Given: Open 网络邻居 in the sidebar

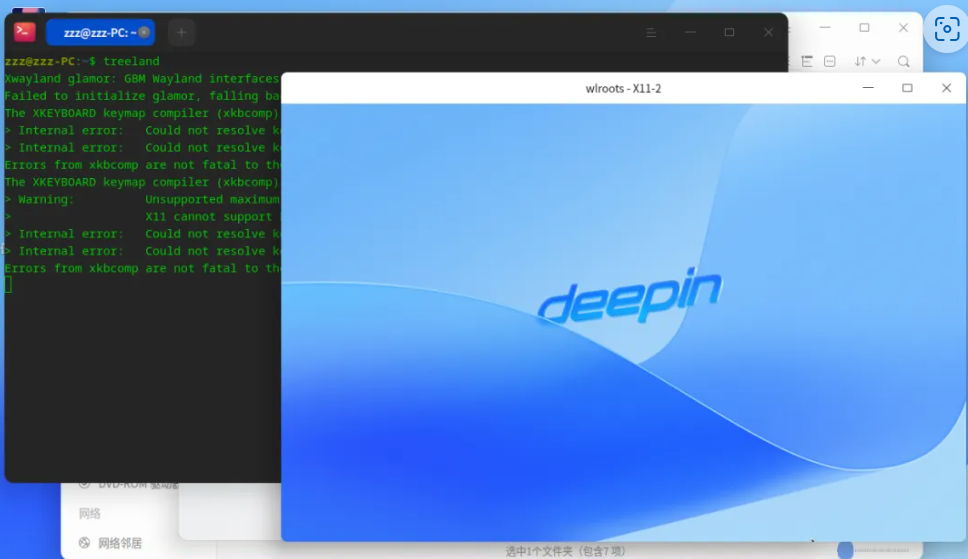Looking at the screenshot, I should coord(111,543).
